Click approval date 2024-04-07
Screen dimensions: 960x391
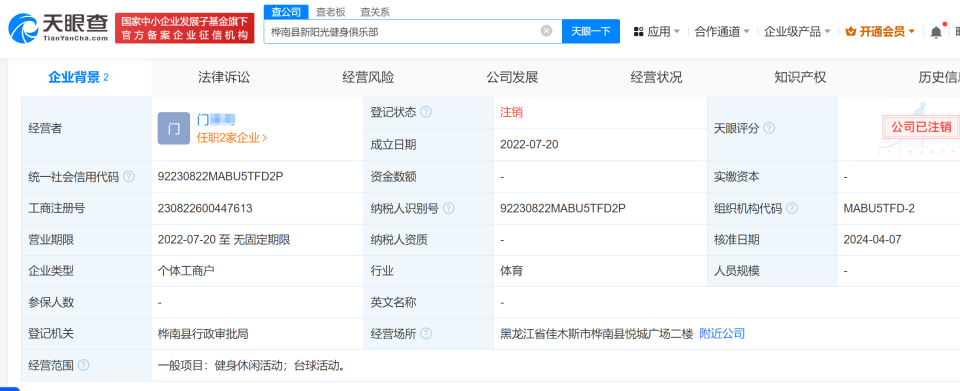(x=872, y=240)
